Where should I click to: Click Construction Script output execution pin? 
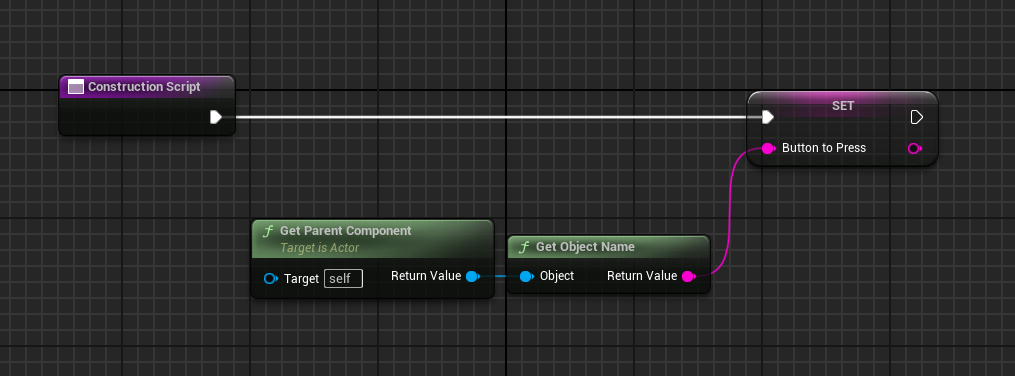[x=216, y=117]
